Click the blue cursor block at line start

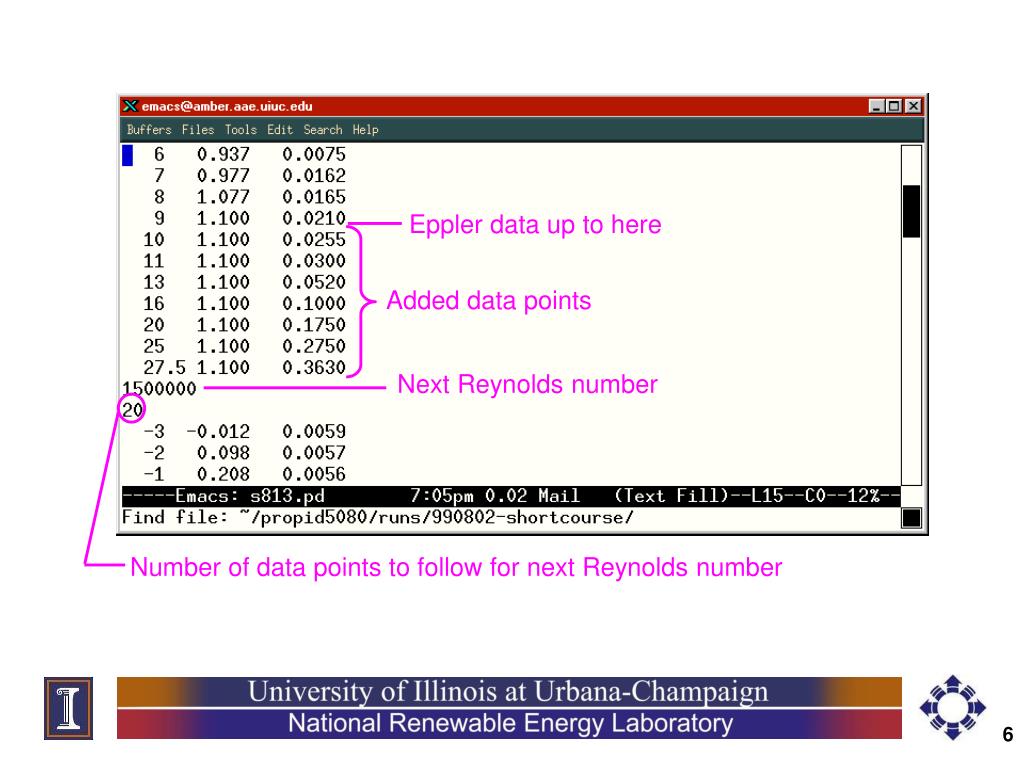click(127, 155)
